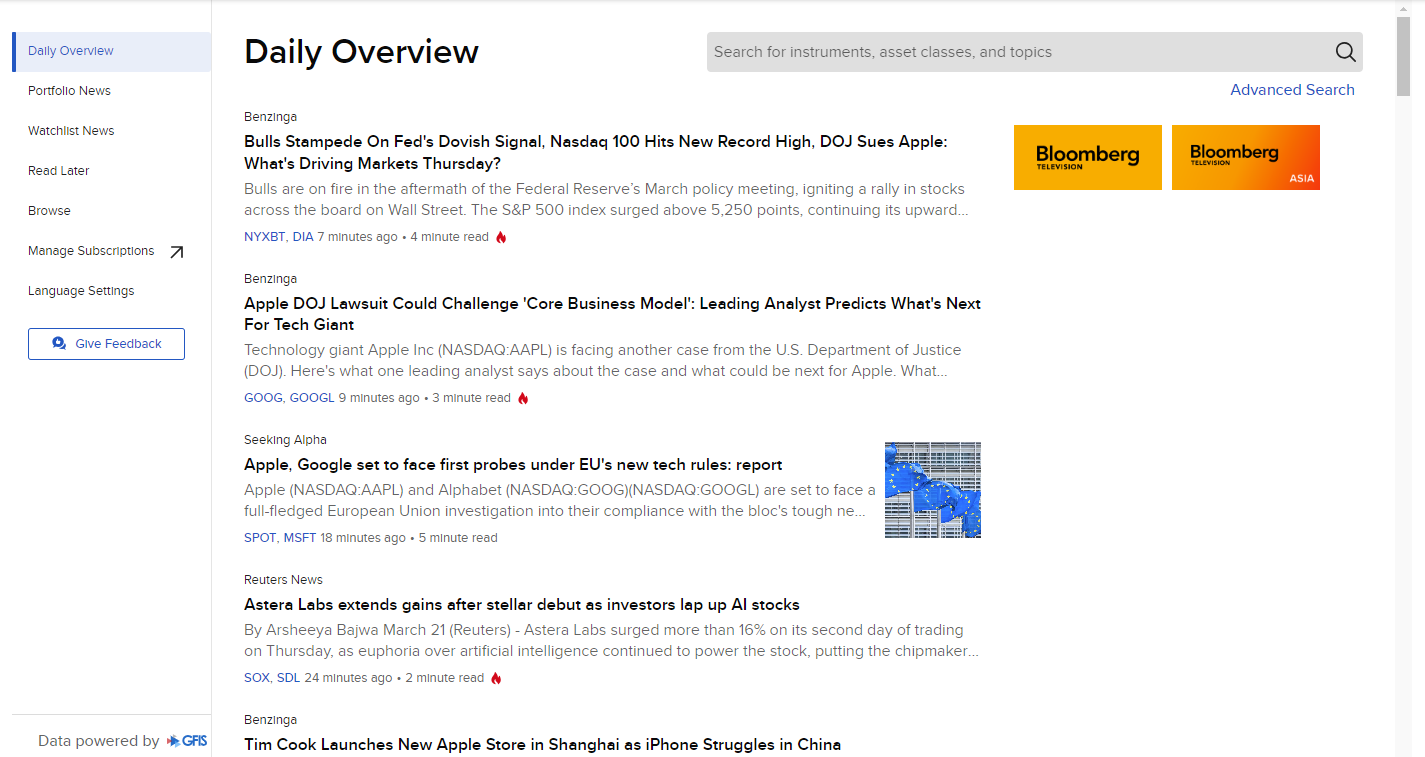Open Language Settings
The width and height of the screenshot is (1425, 757).
[x=81, y=290]
